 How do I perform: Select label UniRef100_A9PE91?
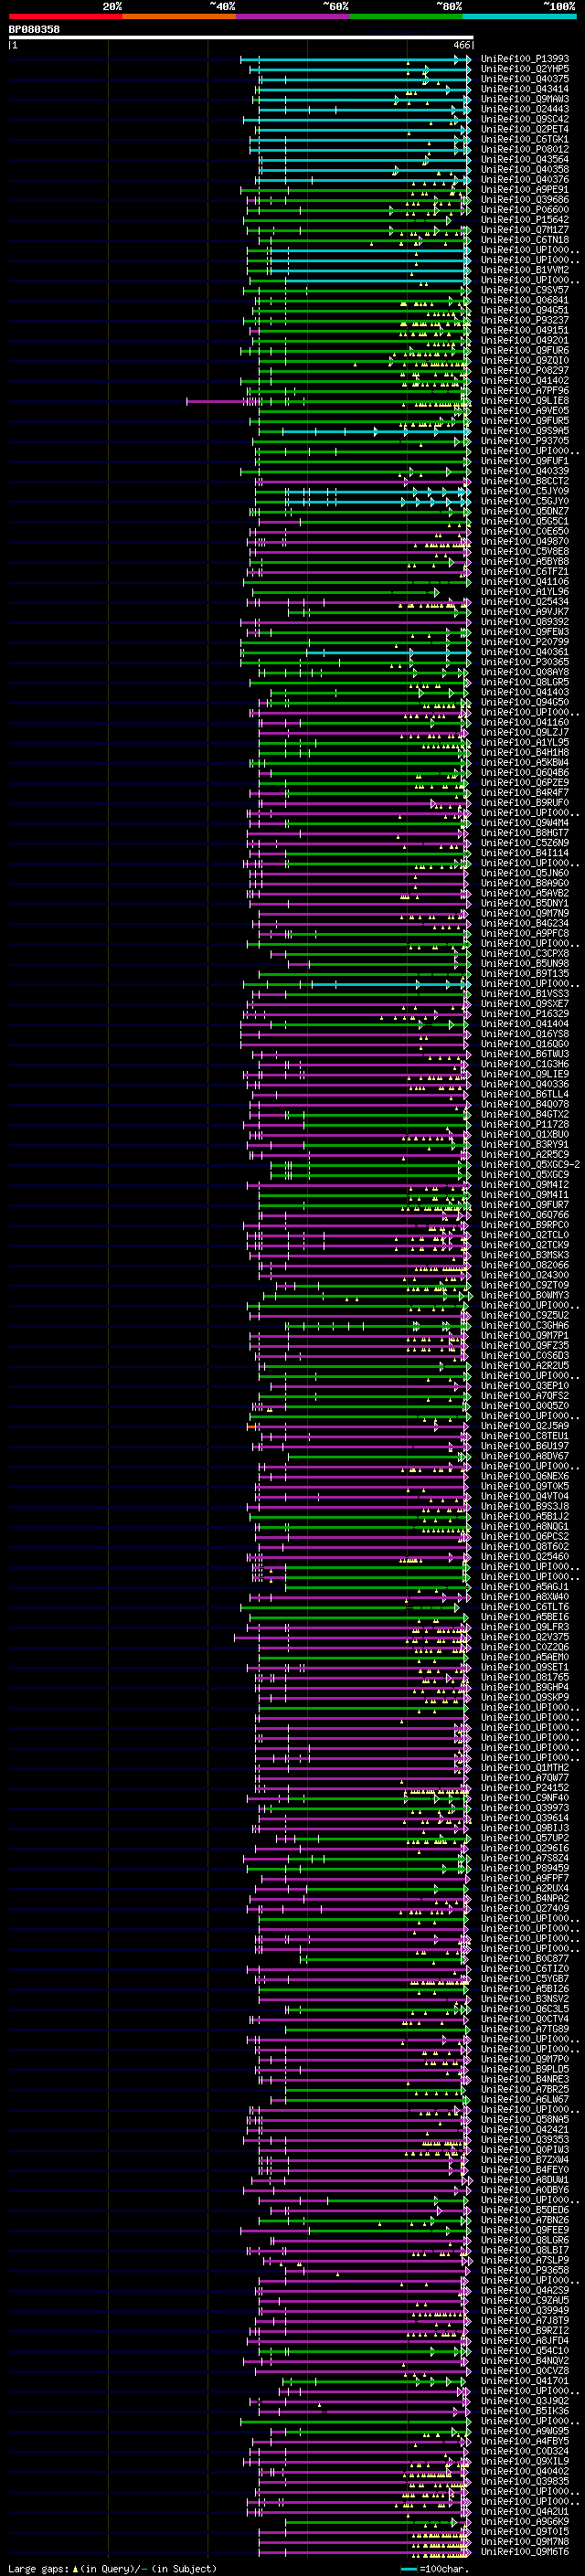(525, 190)
